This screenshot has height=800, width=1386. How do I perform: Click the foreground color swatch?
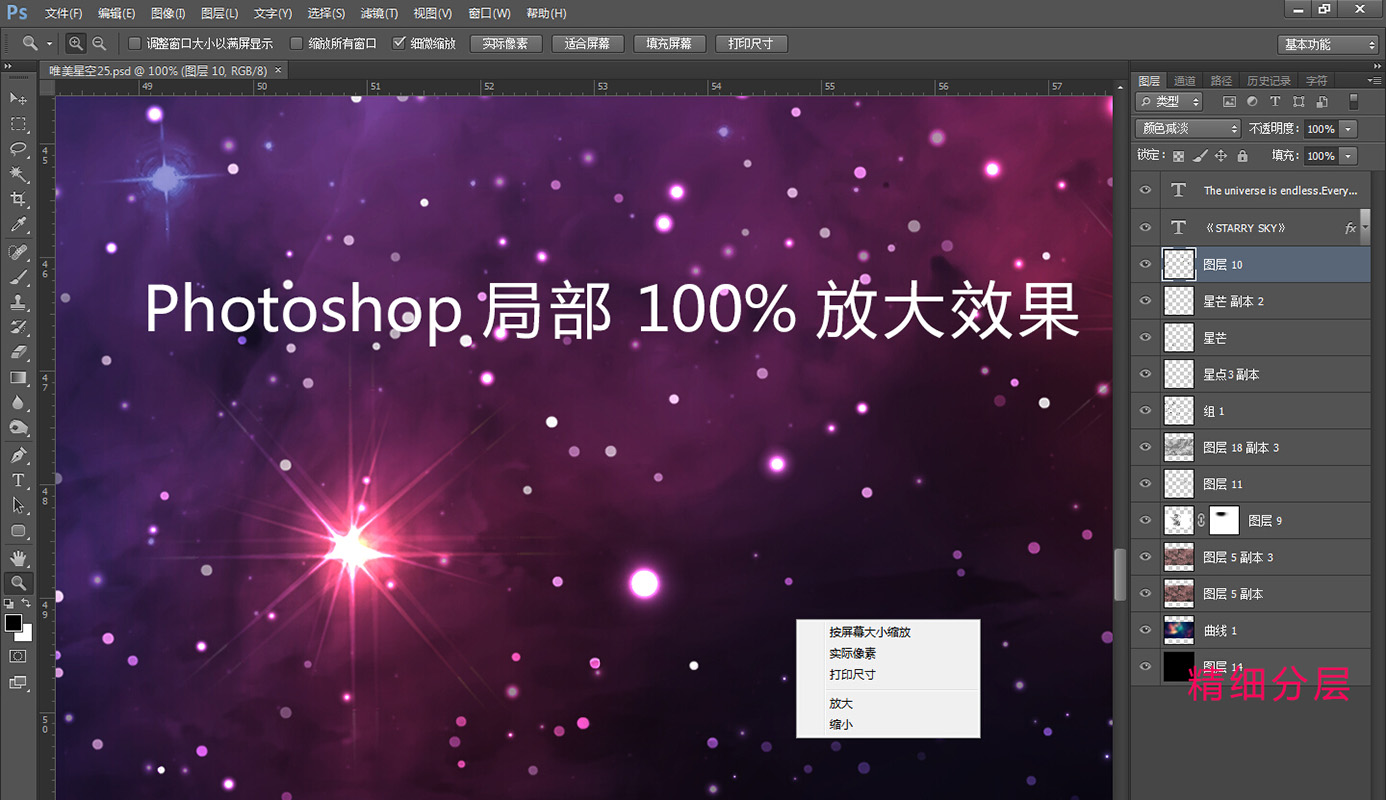coord(13,623)
